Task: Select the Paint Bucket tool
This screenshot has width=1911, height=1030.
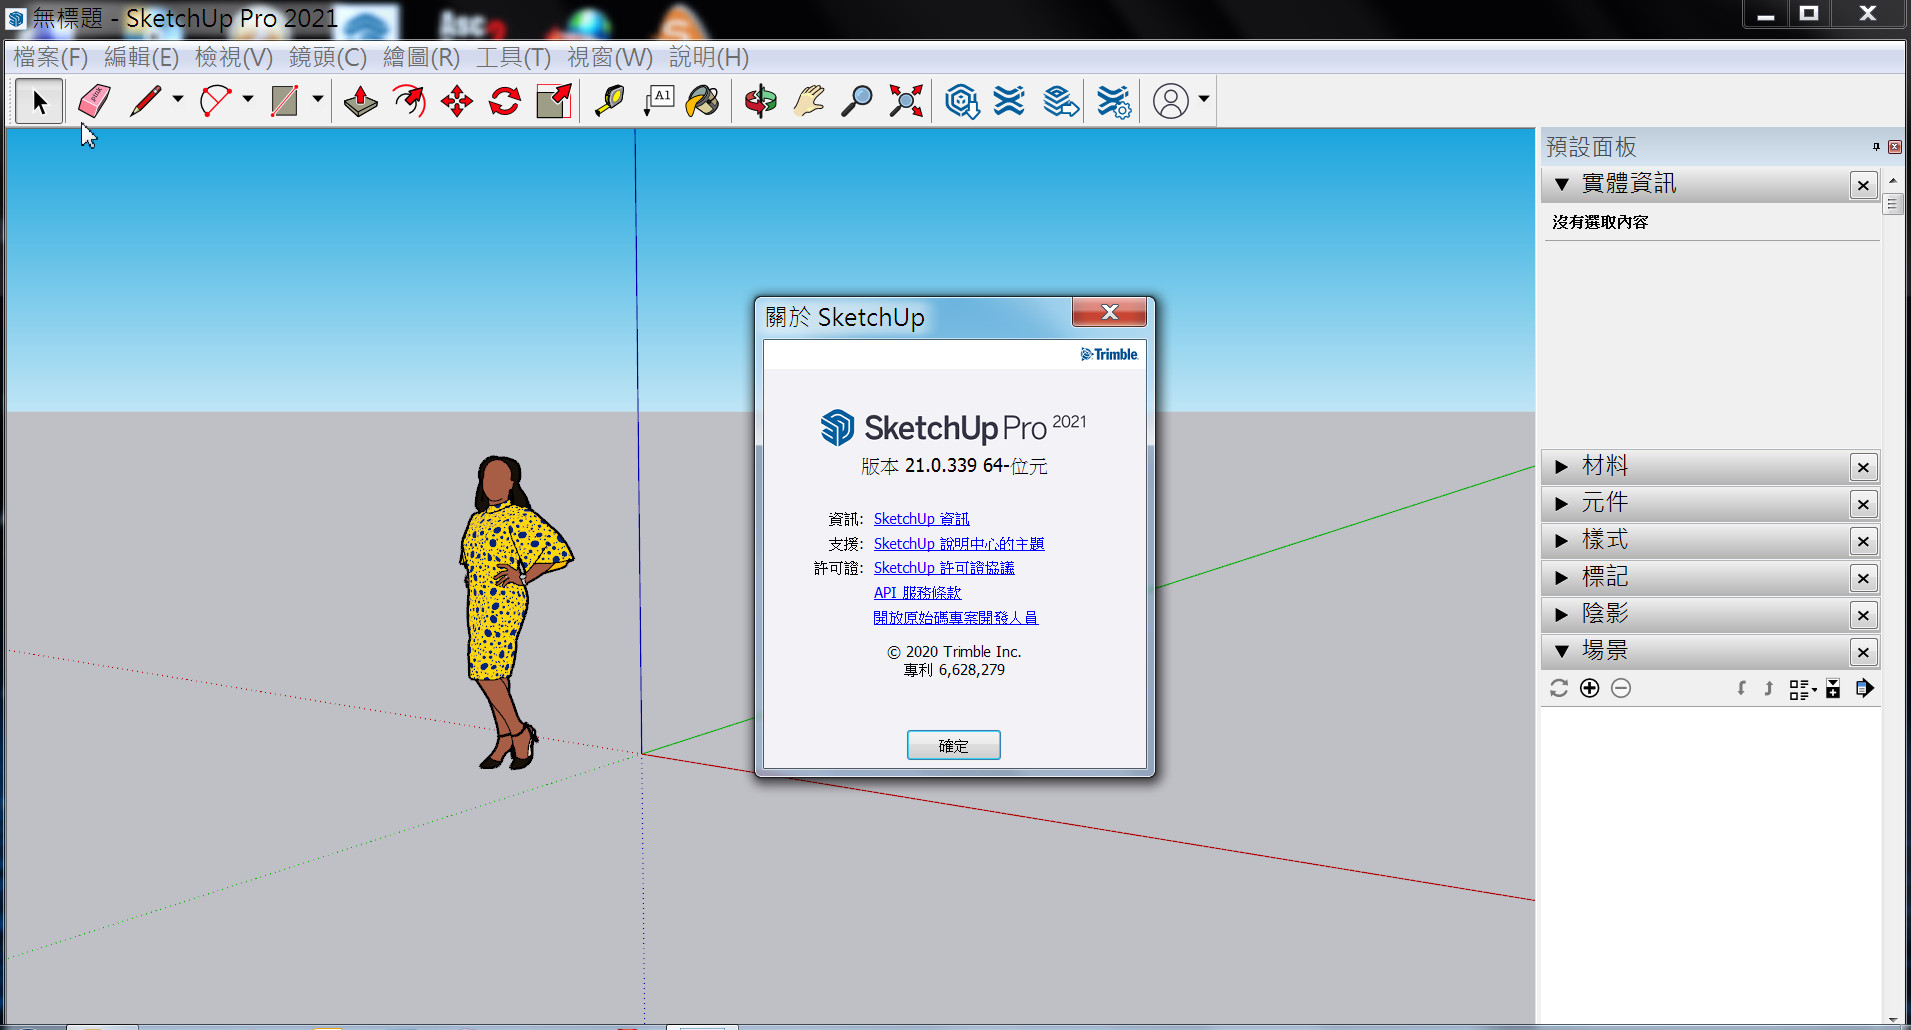Action: tap(704, 101)
